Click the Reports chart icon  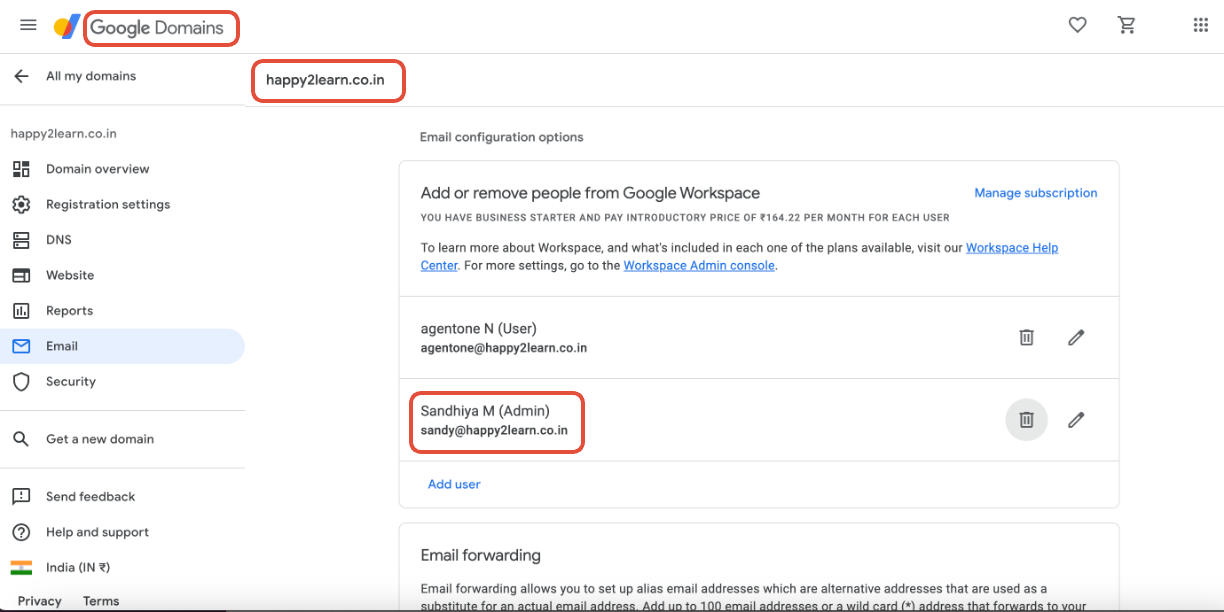click(x=21, y=311)
